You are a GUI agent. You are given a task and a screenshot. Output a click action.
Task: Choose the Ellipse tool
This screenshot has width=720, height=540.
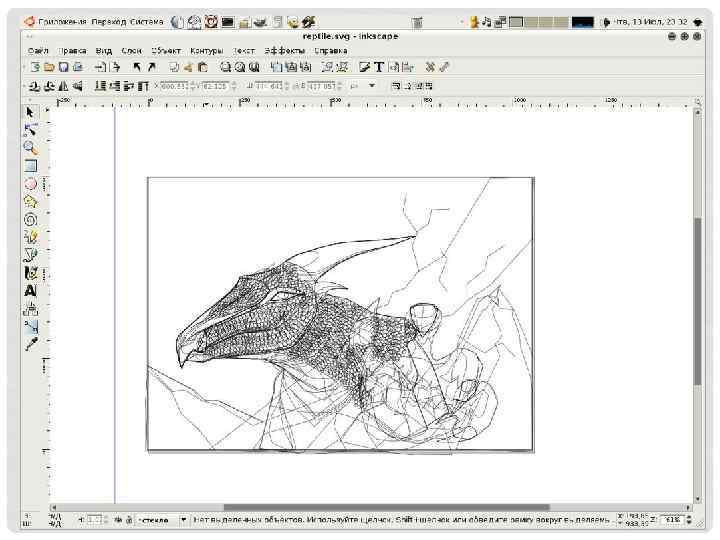click(30, 183)
